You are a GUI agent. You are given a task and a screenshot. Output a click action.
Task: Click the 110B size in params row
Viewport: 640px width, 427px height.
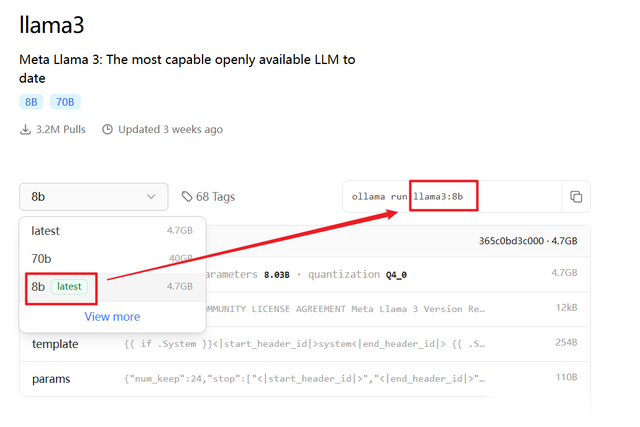[x=566, y=377]
